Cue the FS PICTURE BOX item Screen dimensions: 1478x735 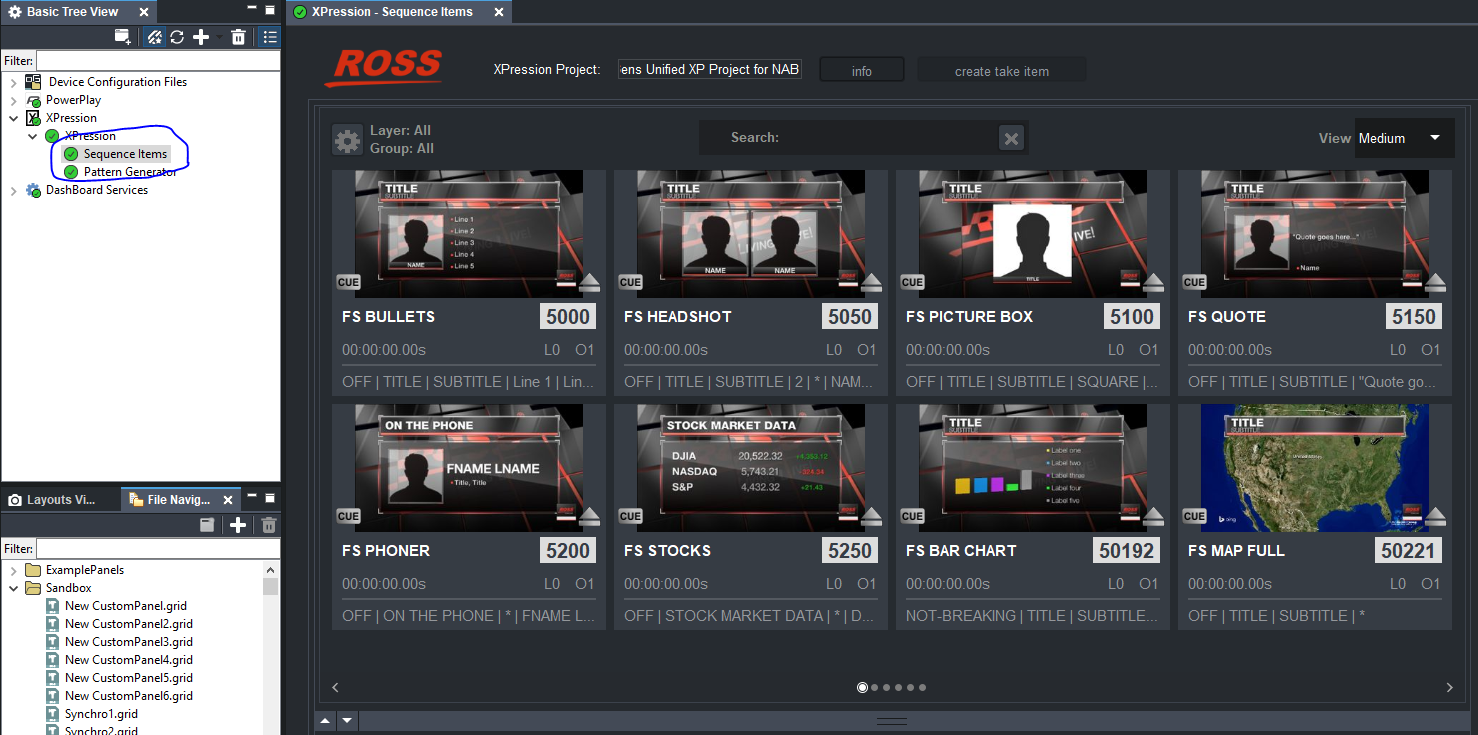912,282
